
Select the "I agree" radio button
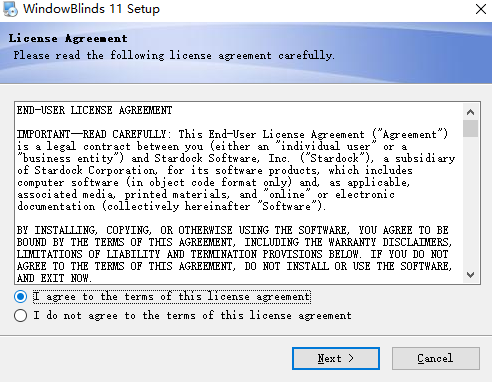[21, 296]
